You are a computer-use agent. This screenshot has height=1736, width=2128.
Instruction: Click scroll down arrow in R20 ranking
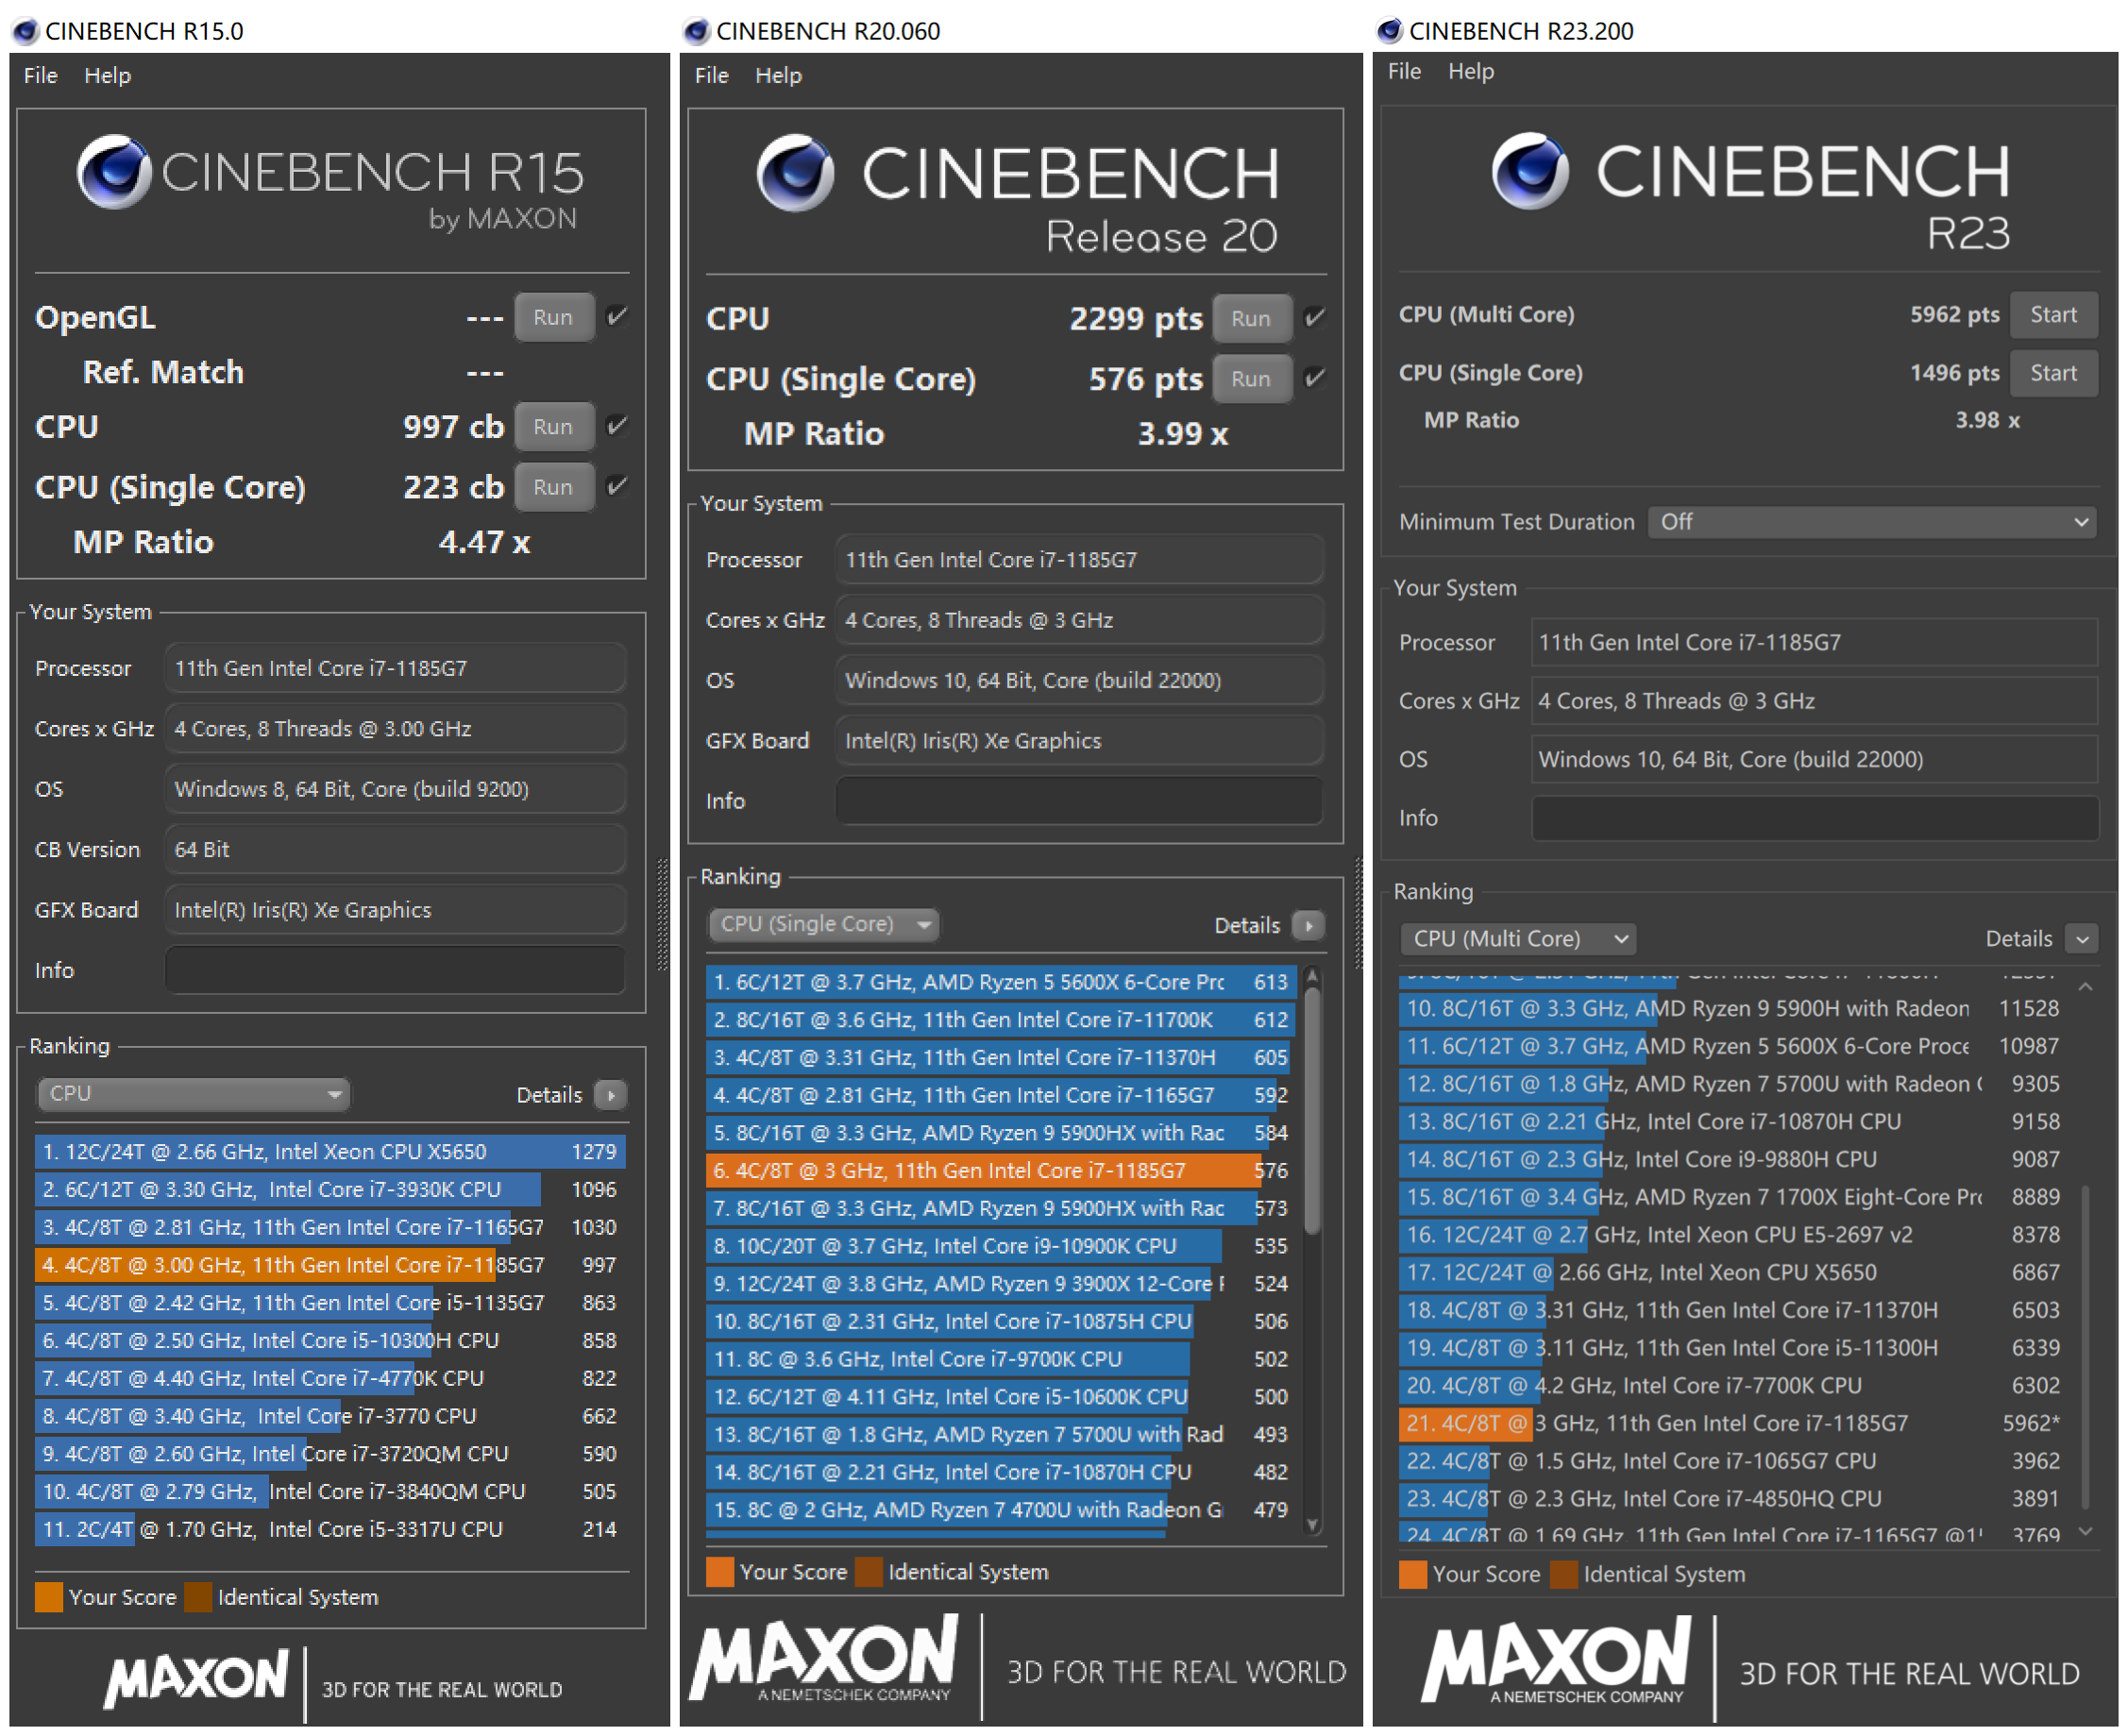pyautogui.click(x=1313, y=1524)
